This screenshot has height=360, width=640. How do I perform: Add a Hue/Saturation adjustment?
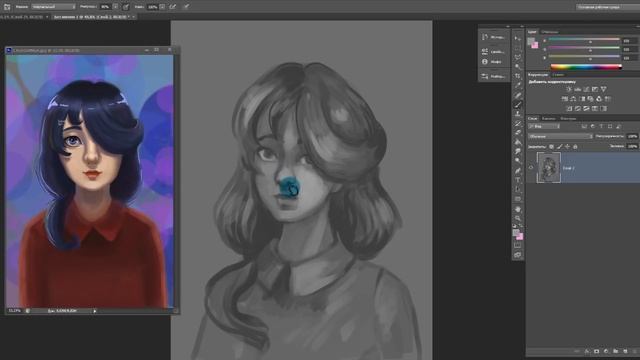click(564, 99)
